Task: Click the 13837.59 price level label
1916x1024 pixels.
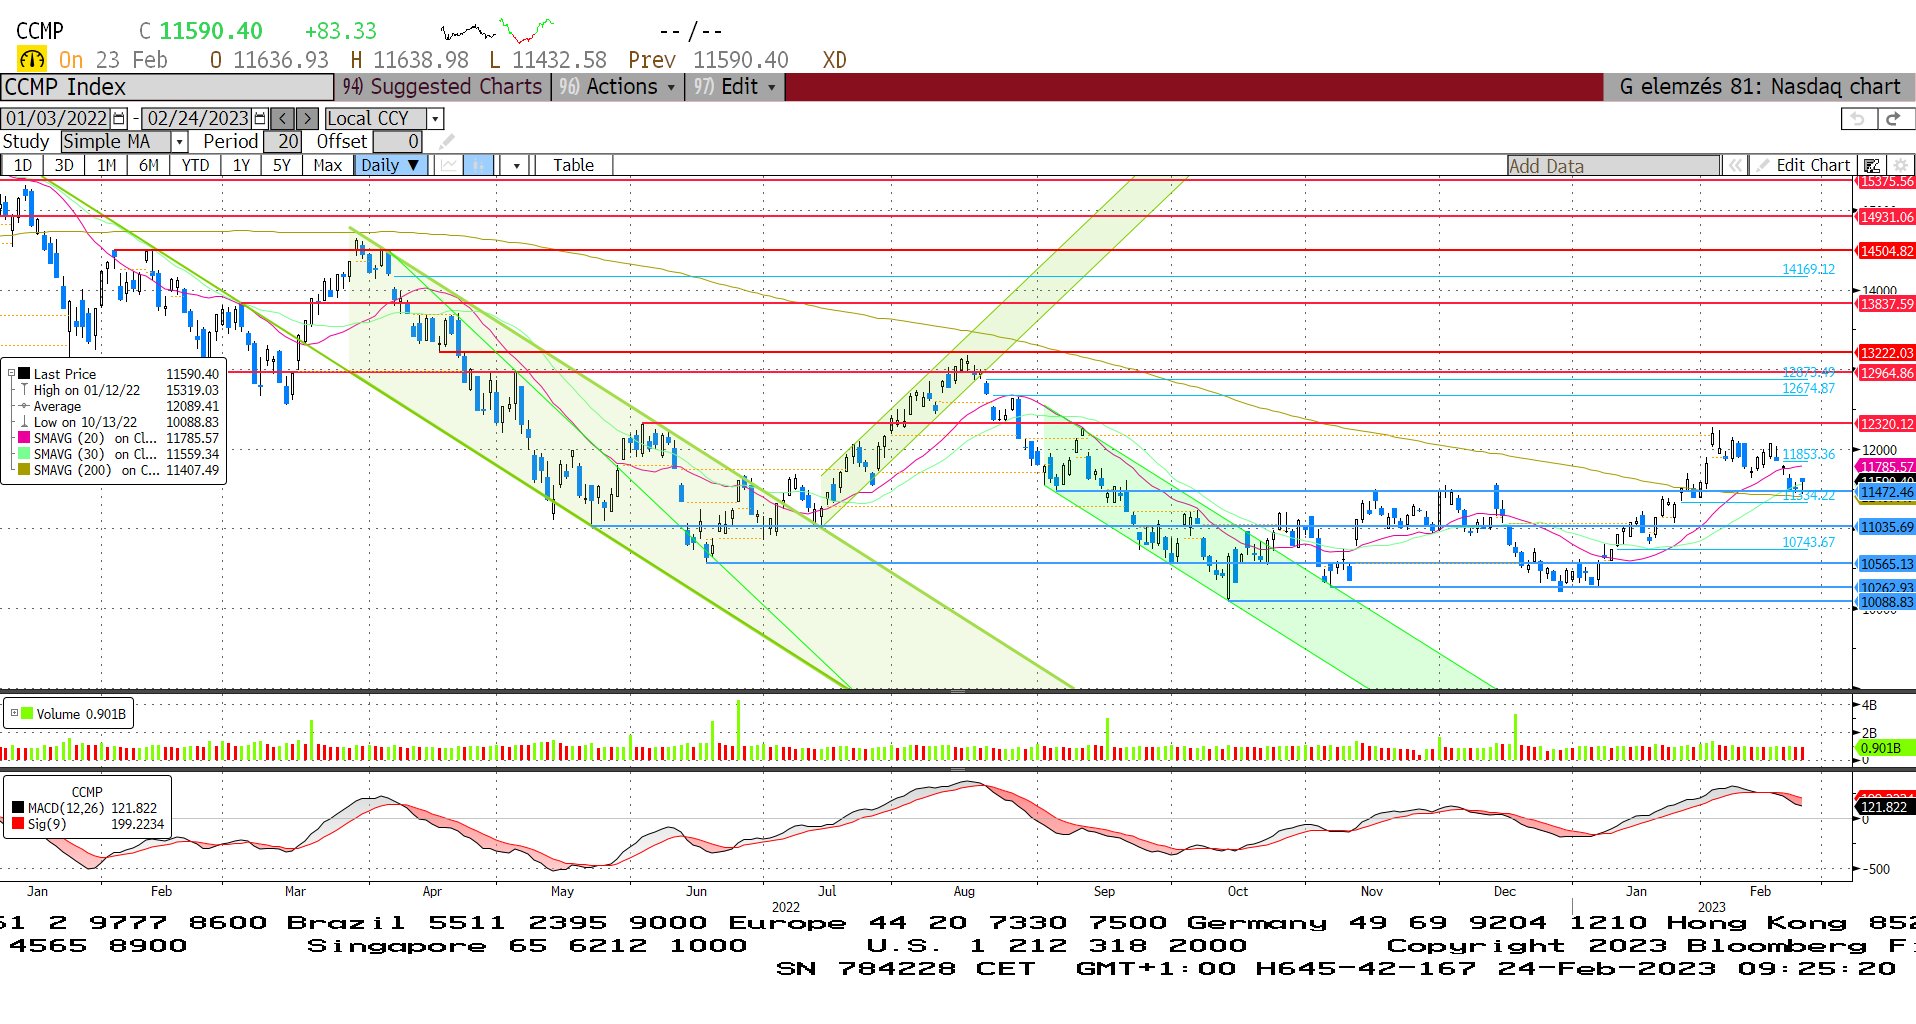Action: [x=1886, y=304]
